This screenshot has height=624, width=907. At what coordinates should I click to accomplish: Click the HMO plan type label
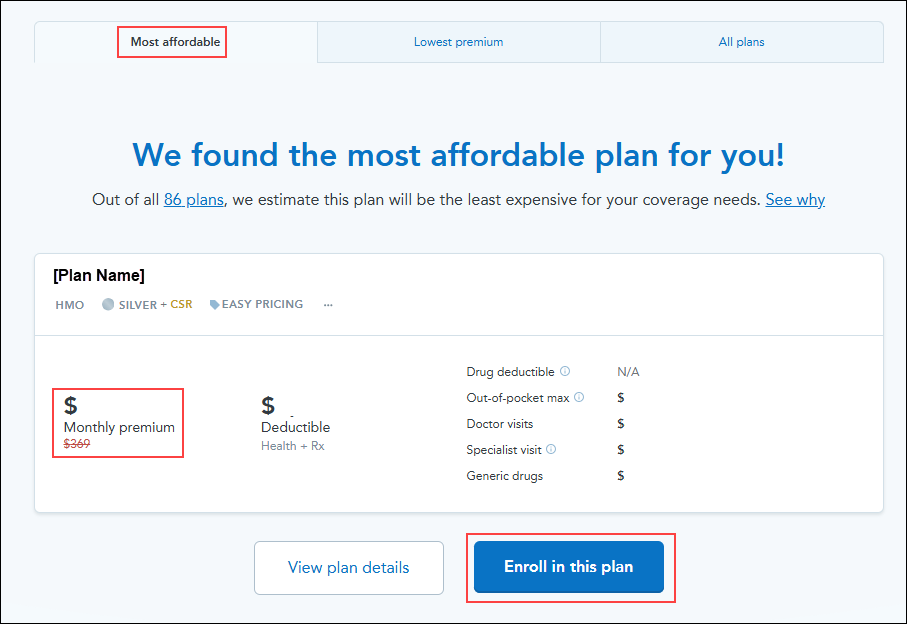click(x=70, y=305)
